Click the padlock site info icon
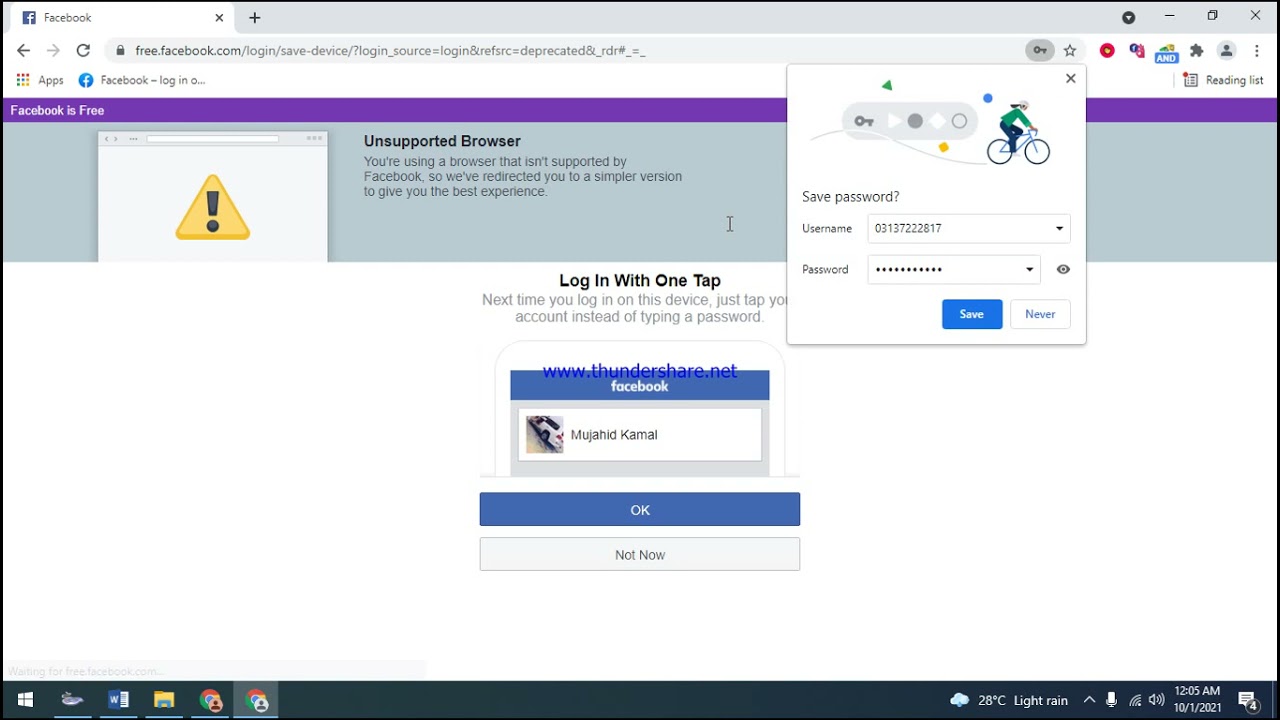The width and height of the screenshot is (1280, 720). tap(120, 51)
